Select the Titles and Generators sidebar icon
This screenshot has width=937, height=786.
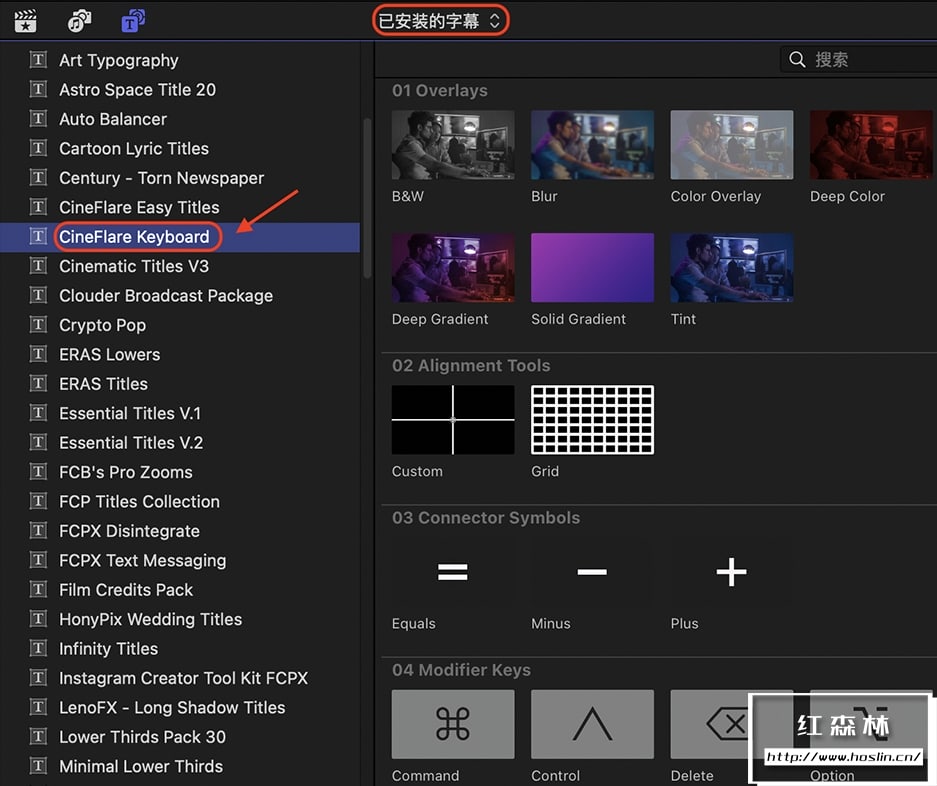[132, 20]
